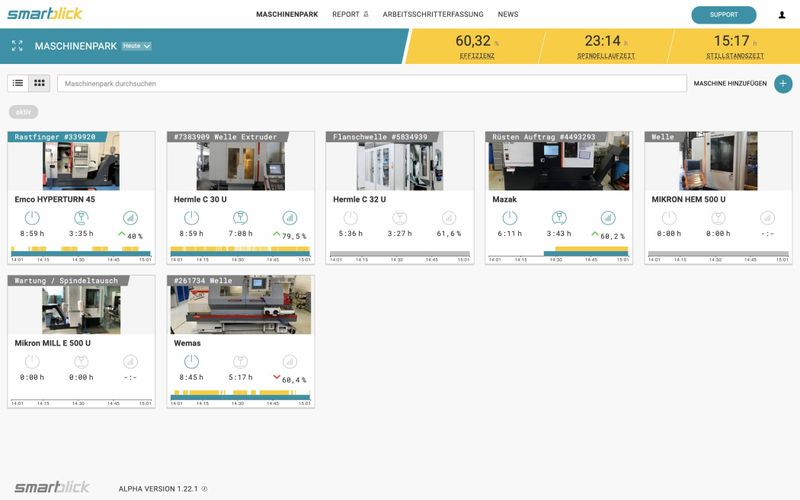The image size is (800, 500).
Task: Switch to list view
Action: point(18,84)
